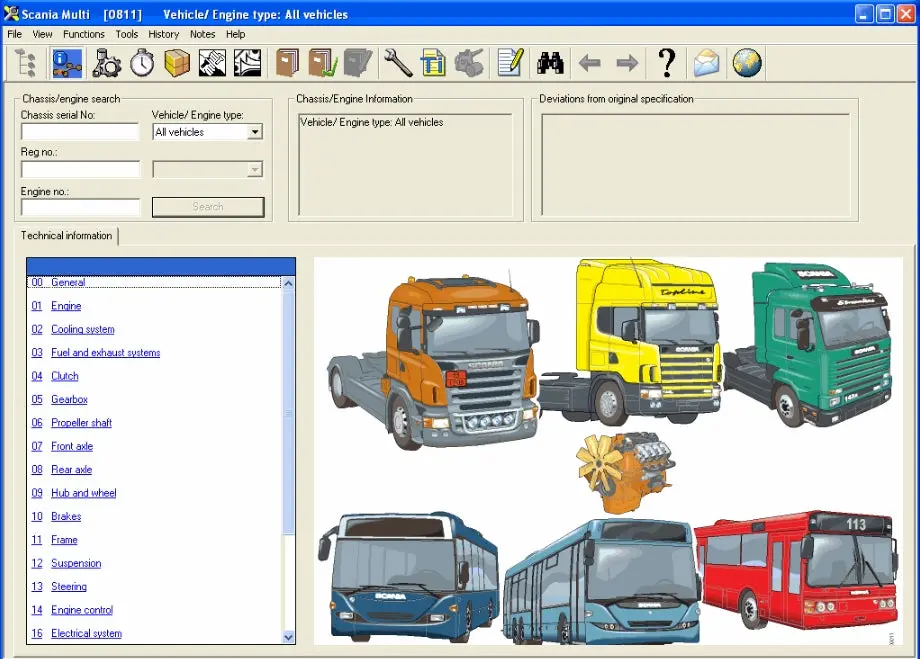Open the 16 Electrical system link
Screen dimensions: 920x659
coord(77,634)
